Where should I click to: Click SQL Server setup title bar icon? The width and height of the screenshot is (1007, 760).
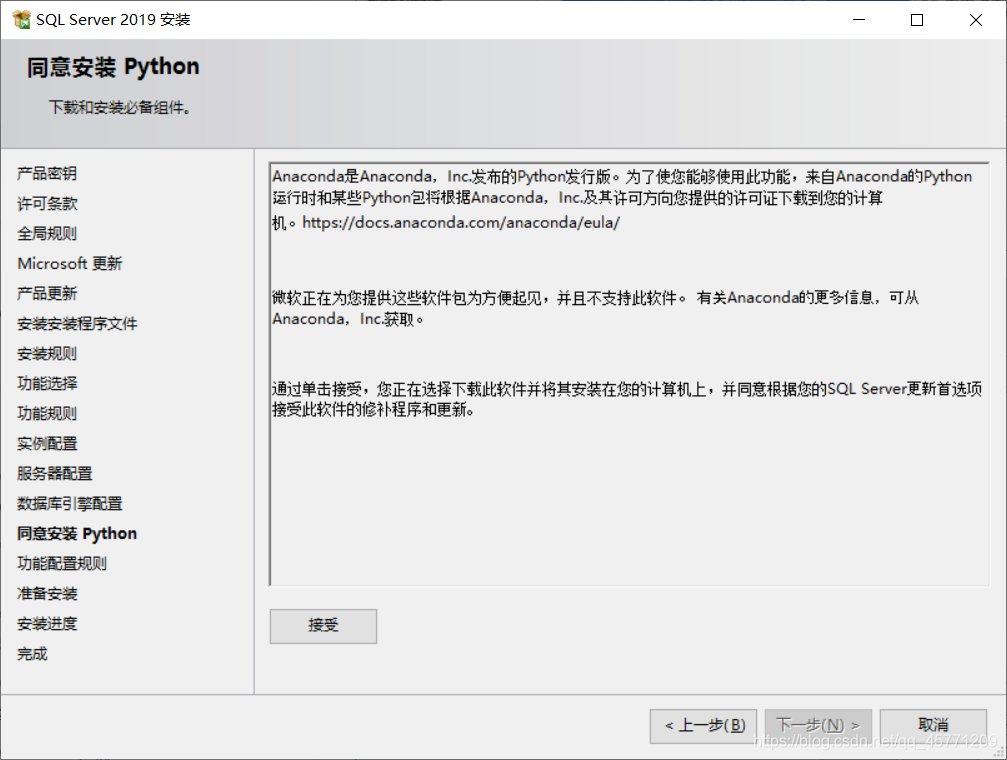pos(21,20)
